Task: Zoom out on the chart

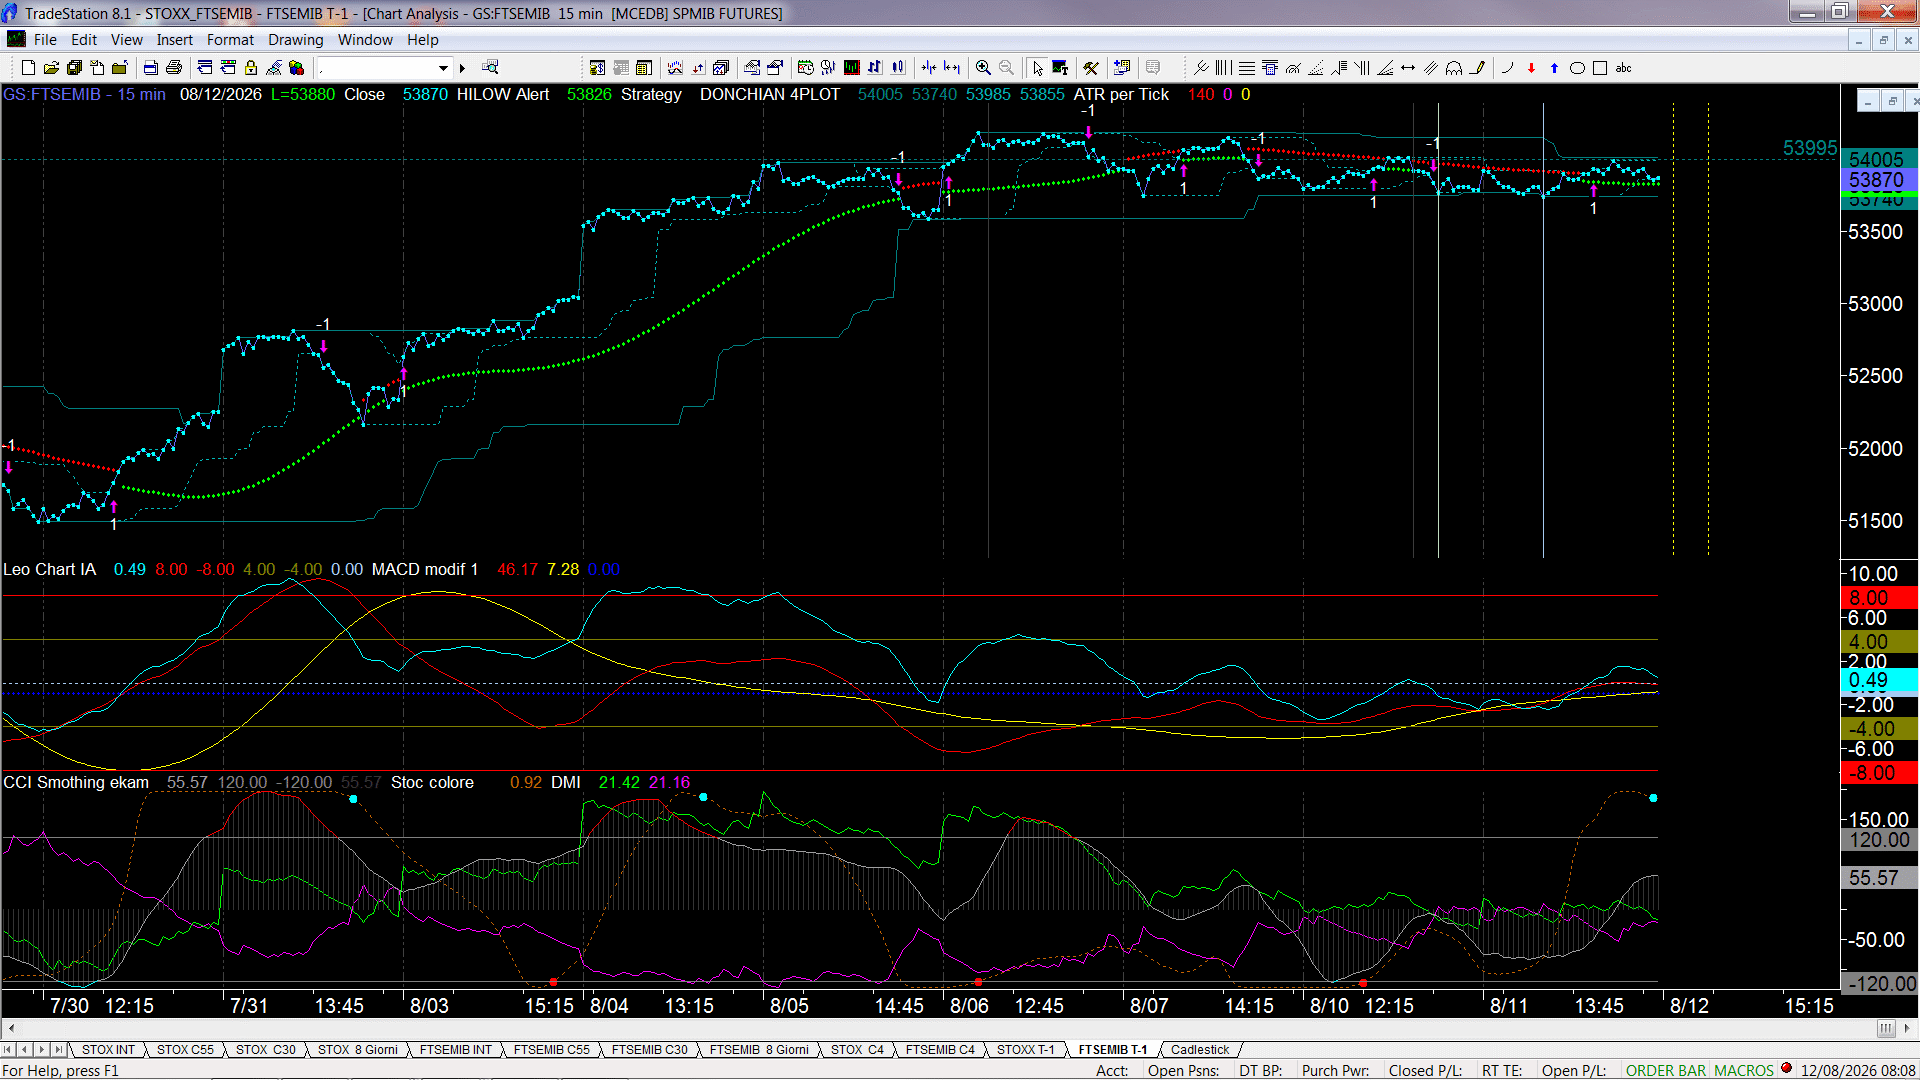Action: click(x=1007, y=68)
